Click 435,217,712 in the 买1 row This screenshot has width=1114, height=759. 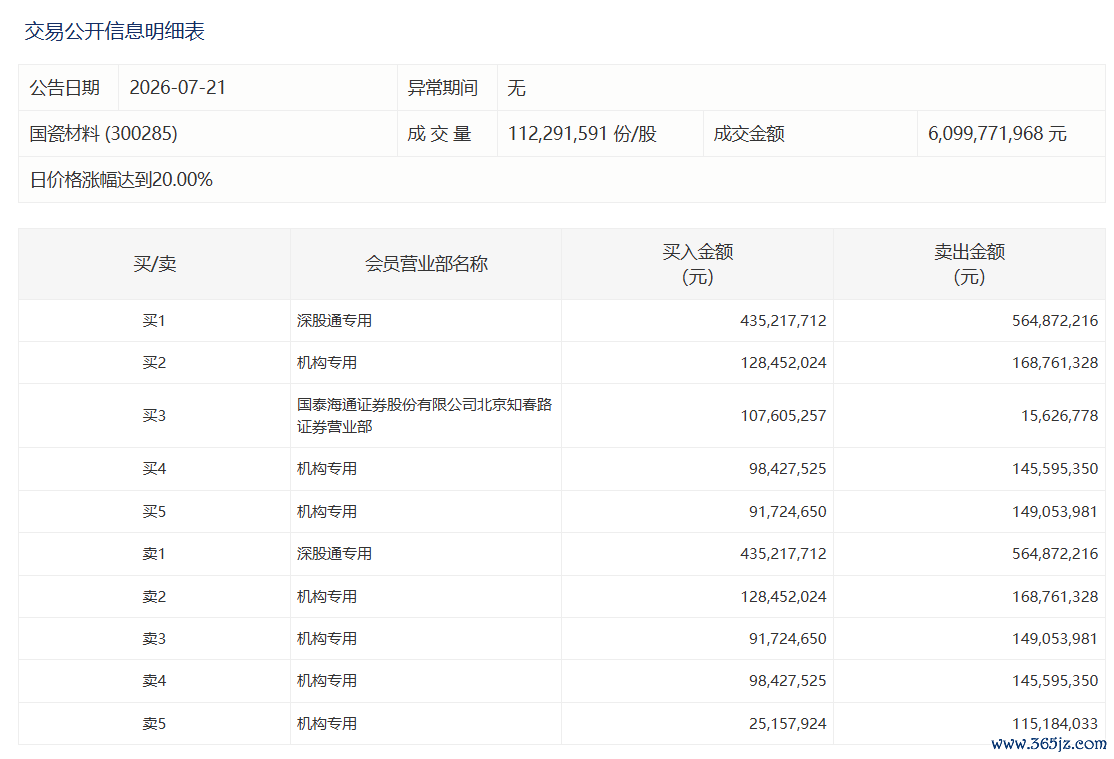(x=783, y=321)
